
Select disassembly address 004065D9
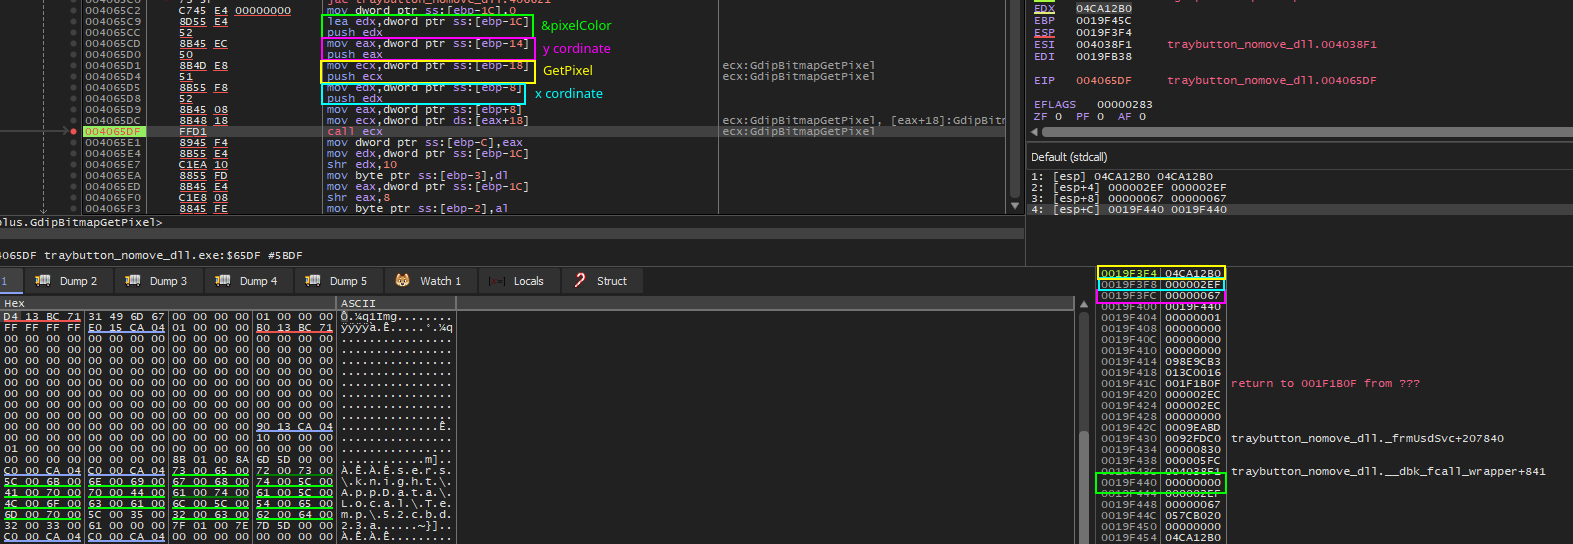[113, 109]
